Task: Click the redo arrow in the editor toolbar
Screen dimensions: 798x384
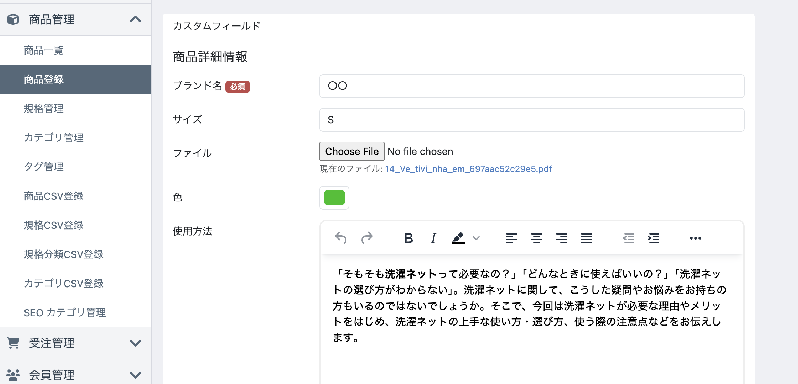Action: click(x=366, y=238)
